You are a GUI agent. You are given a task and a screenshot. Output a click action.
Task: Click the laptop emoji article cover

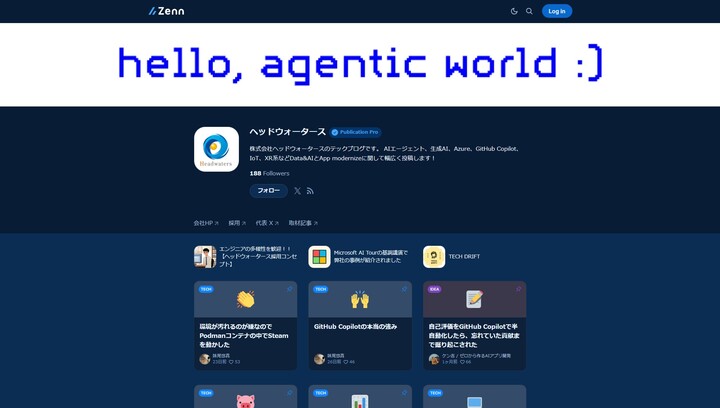[474, 397]
